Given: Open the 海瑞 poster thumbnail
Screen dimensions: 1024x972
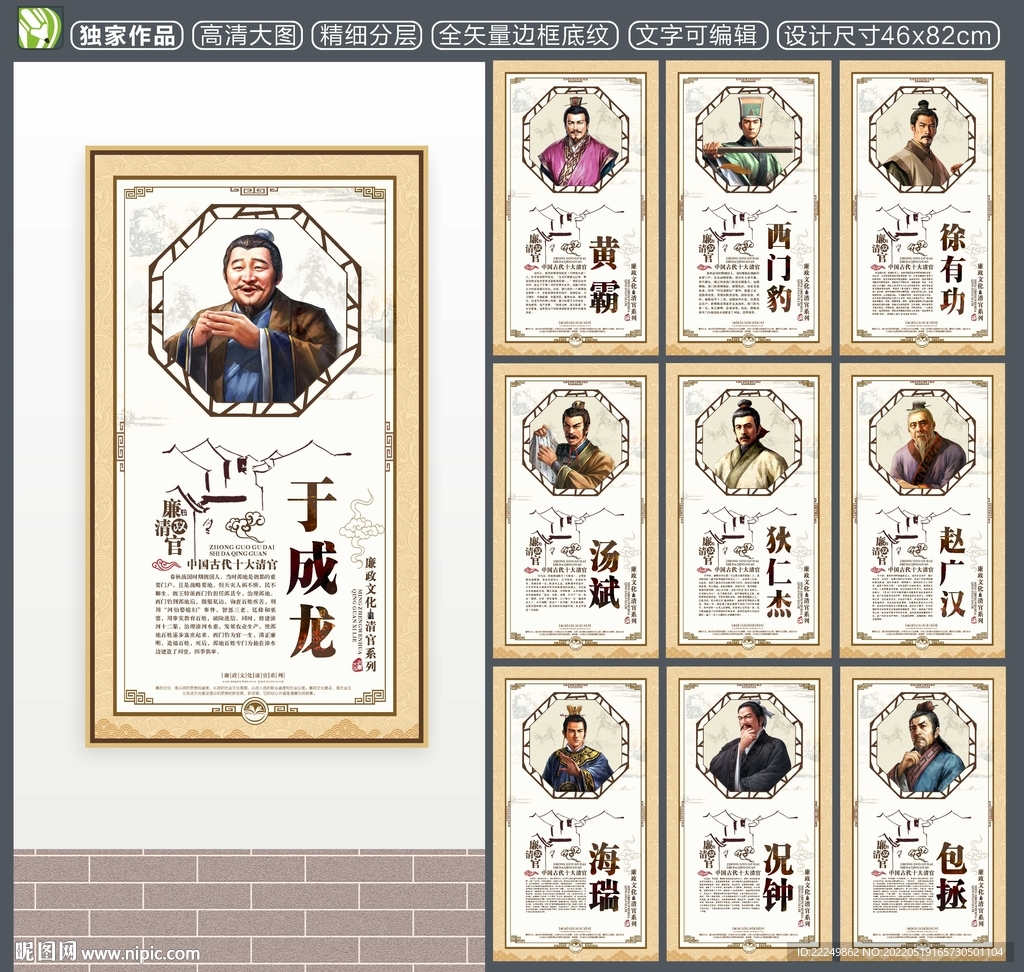Looking at the screenshot, I should [x=576, y=812].
